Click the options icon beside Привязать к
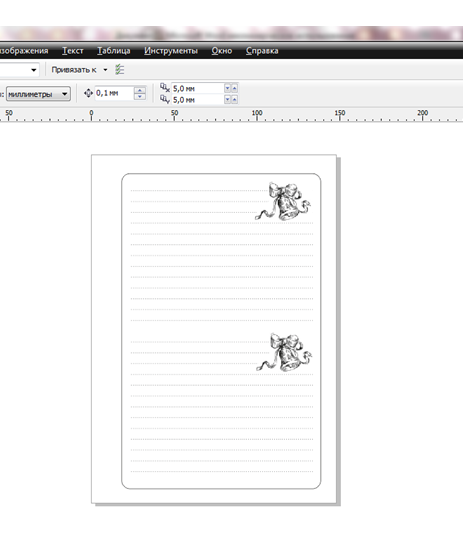Image resolution: width=463 pixels, height=551 pixels. [x=120, y=70]
